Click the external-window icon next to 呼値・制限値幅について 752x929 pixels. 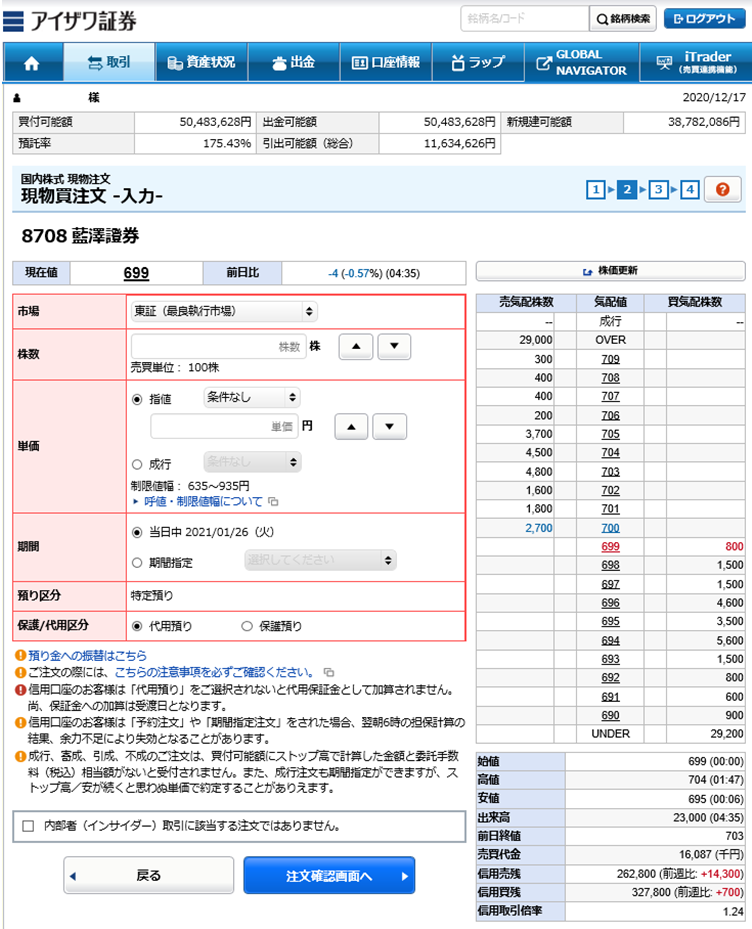point(273,501)
